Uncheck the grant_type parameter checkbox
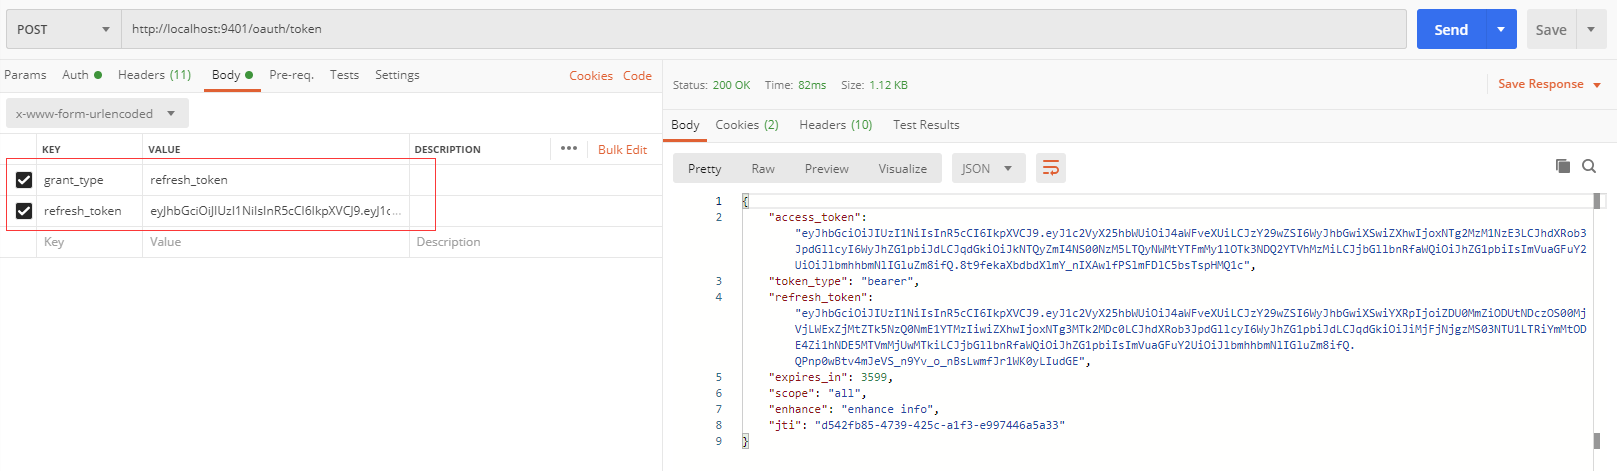The image size is (1617, 471). pyautogui.click(x=24, y=180)
